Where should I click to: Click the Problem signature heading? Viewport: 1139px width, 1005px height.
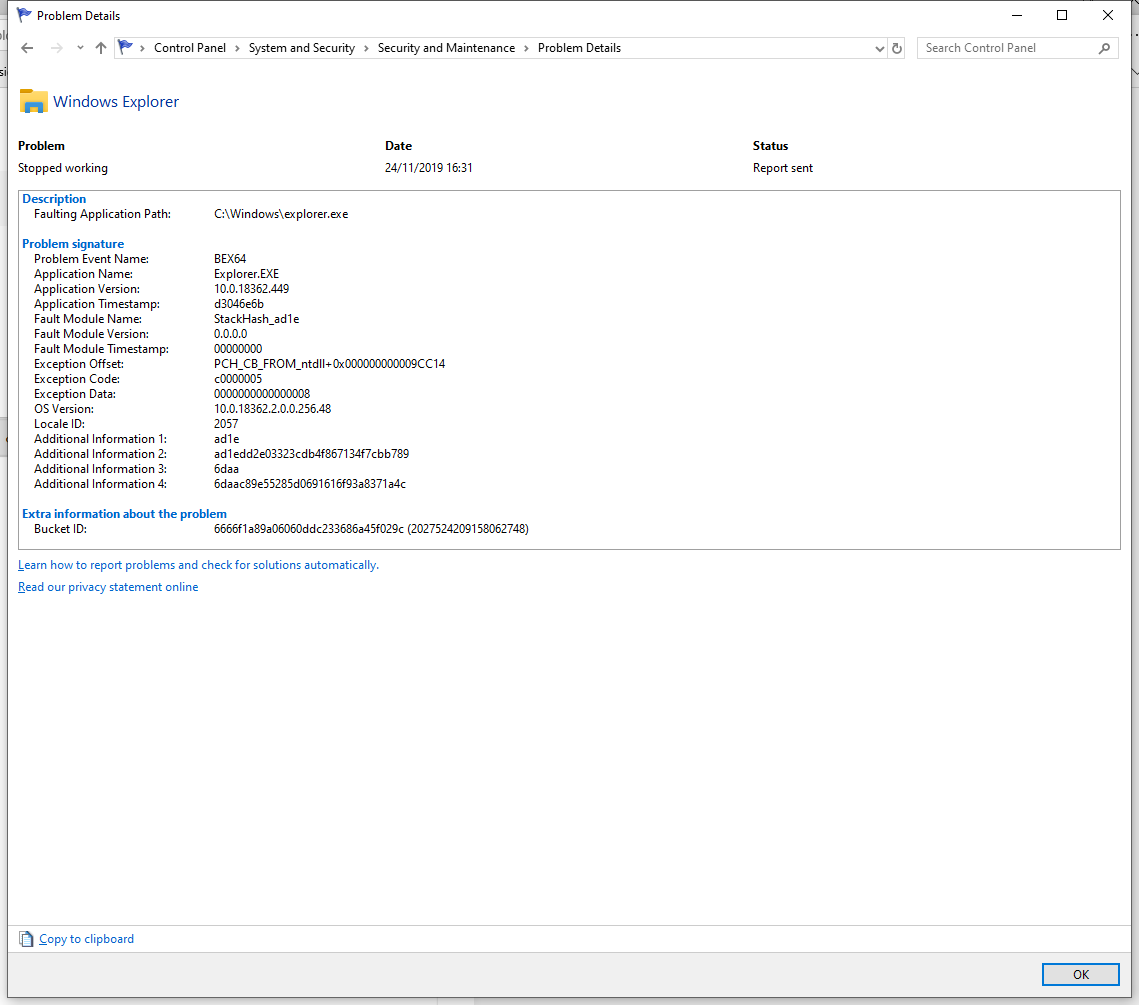[73, 244]
